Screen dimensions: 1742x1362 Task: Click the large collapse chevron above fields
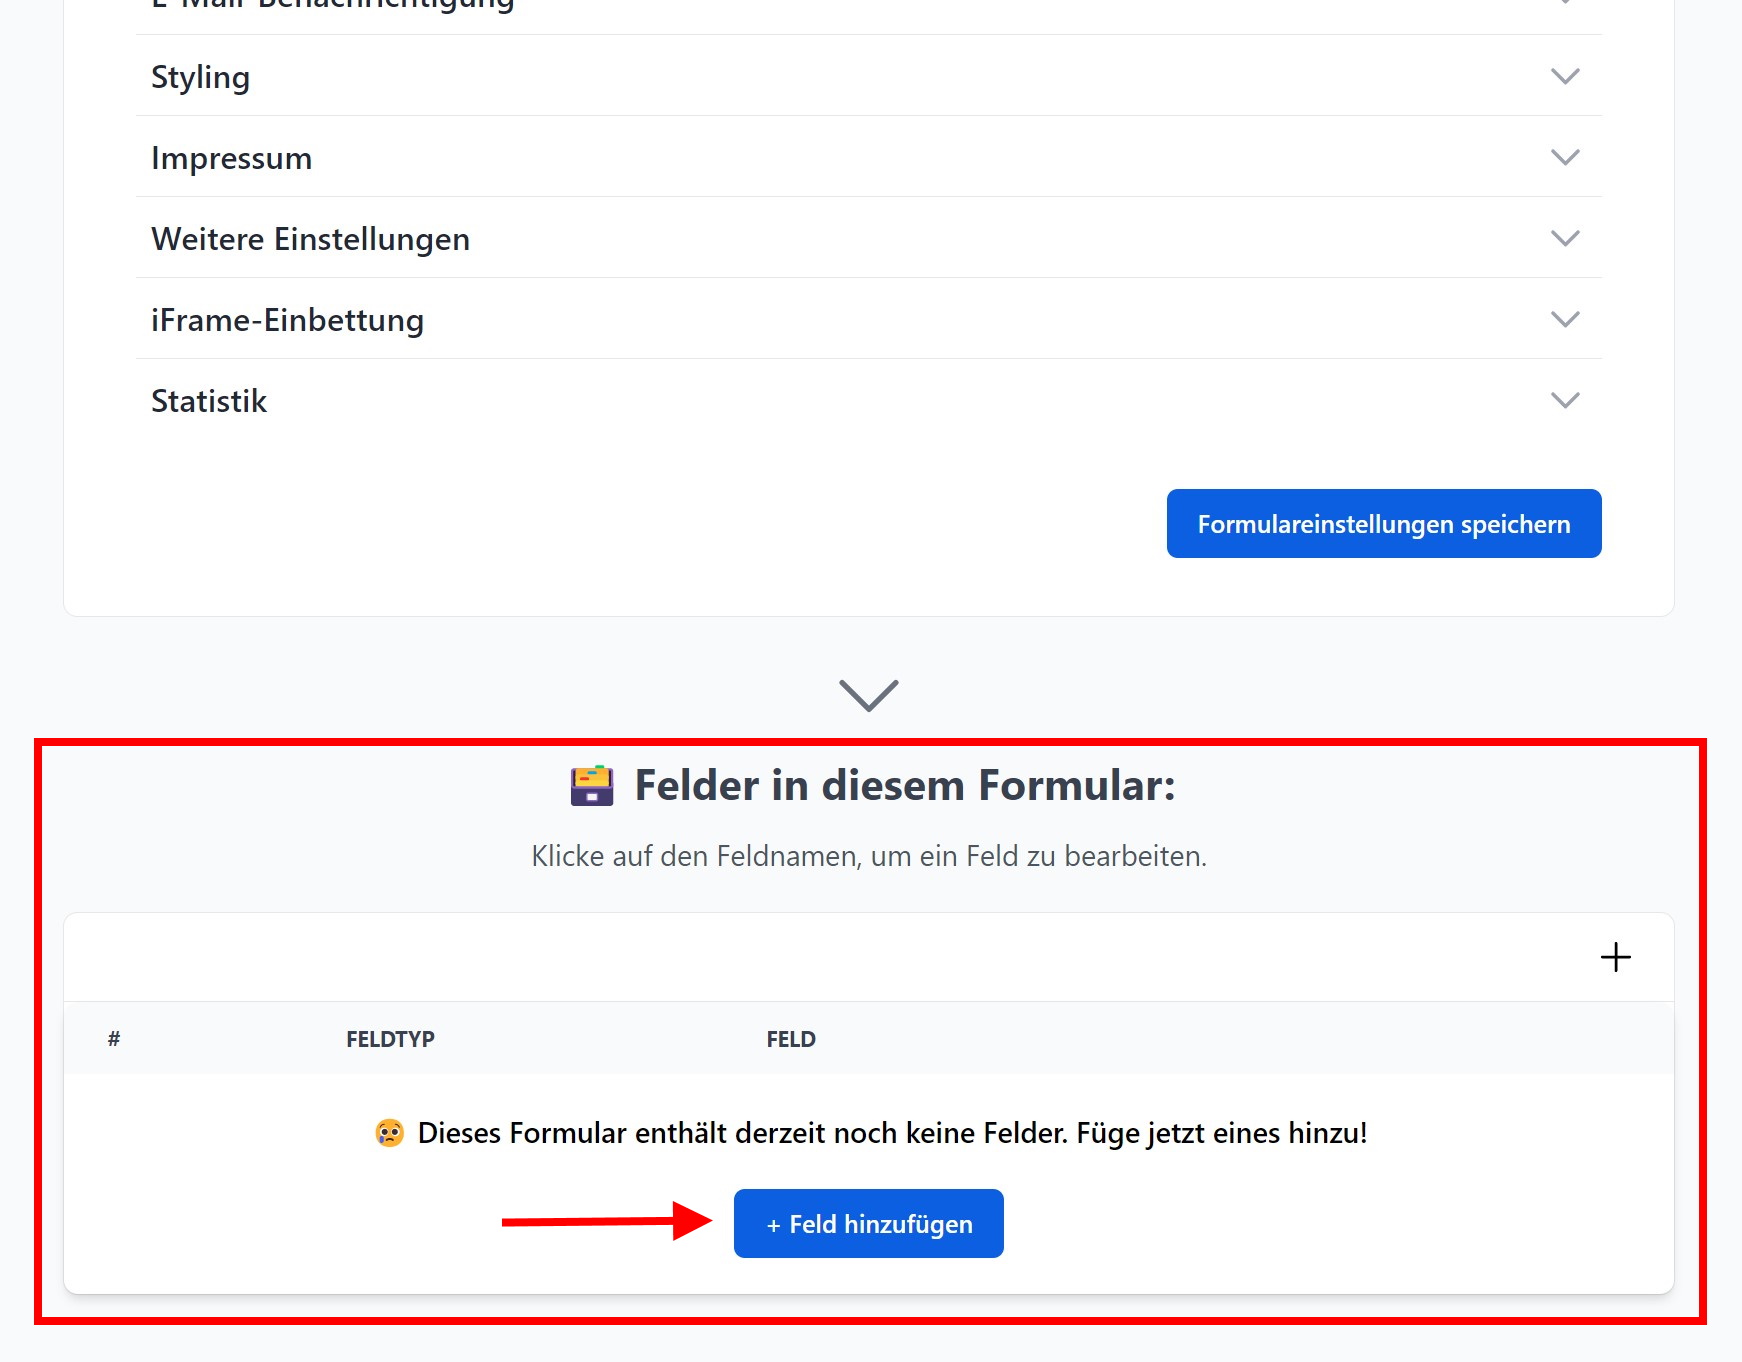[868, 695]
